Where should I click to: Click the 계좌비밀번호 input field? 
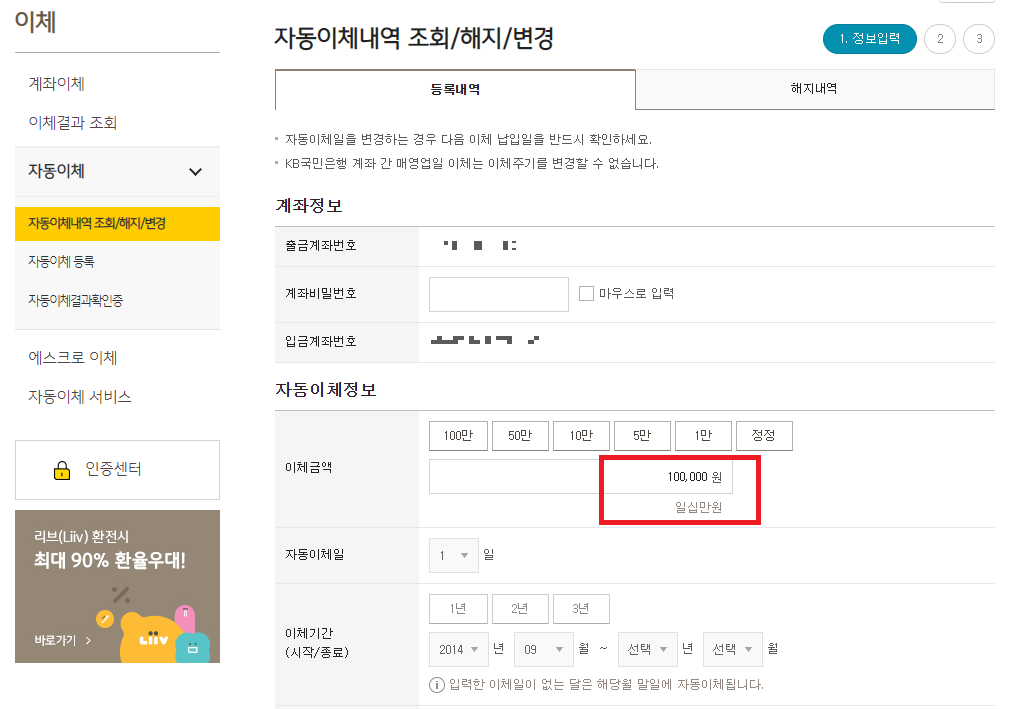click(x=498, y=294)
